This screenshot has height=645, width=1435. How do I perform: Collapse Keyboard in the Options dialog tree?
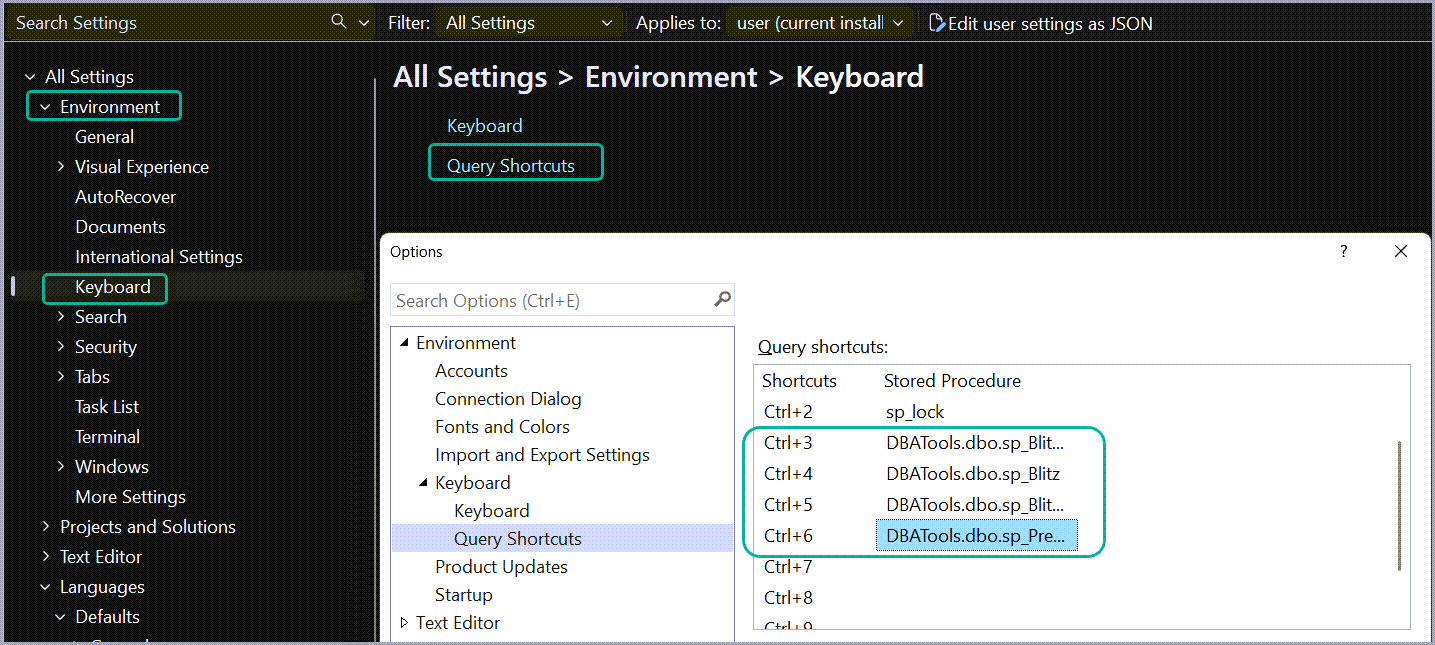[424, 482]
